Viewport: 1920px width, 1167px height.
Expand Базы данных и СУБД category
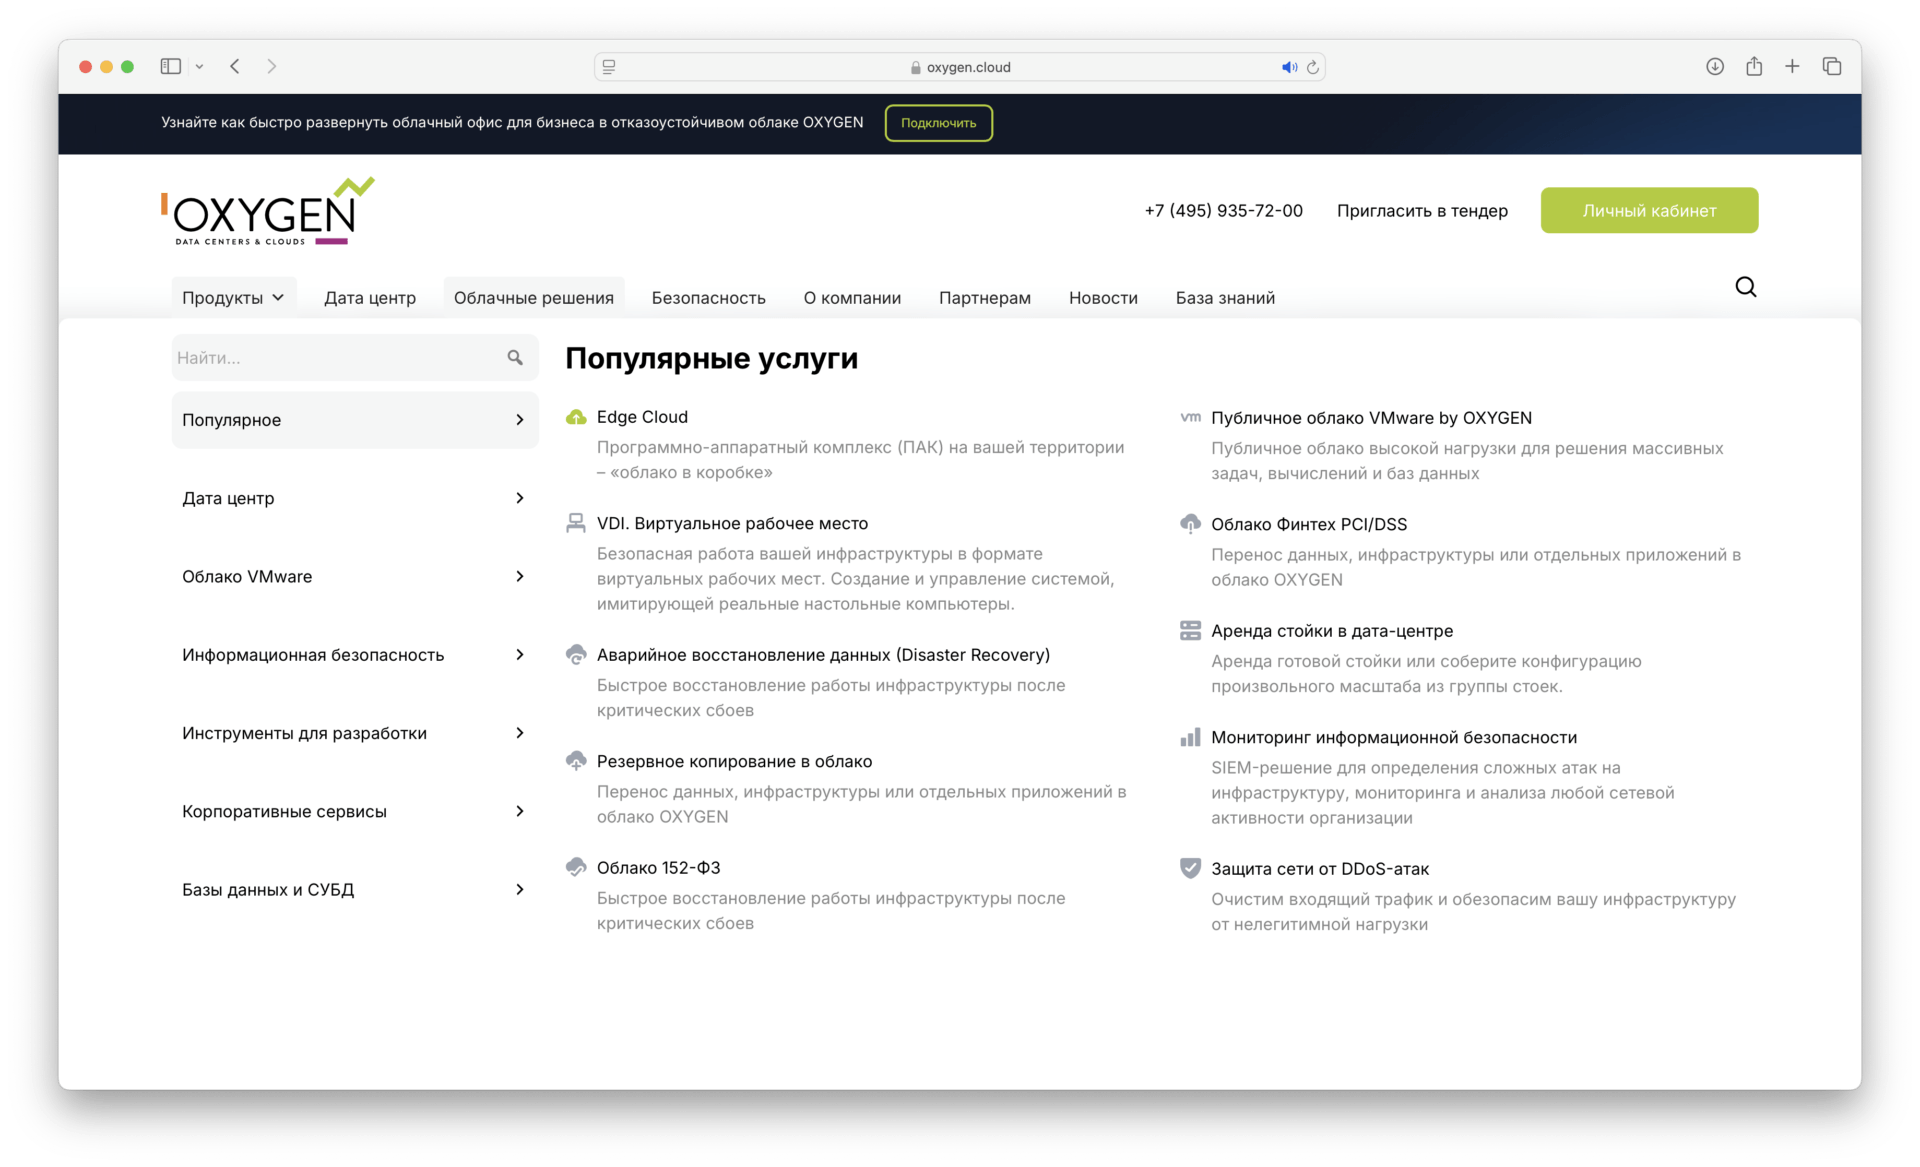click(354, 890)
